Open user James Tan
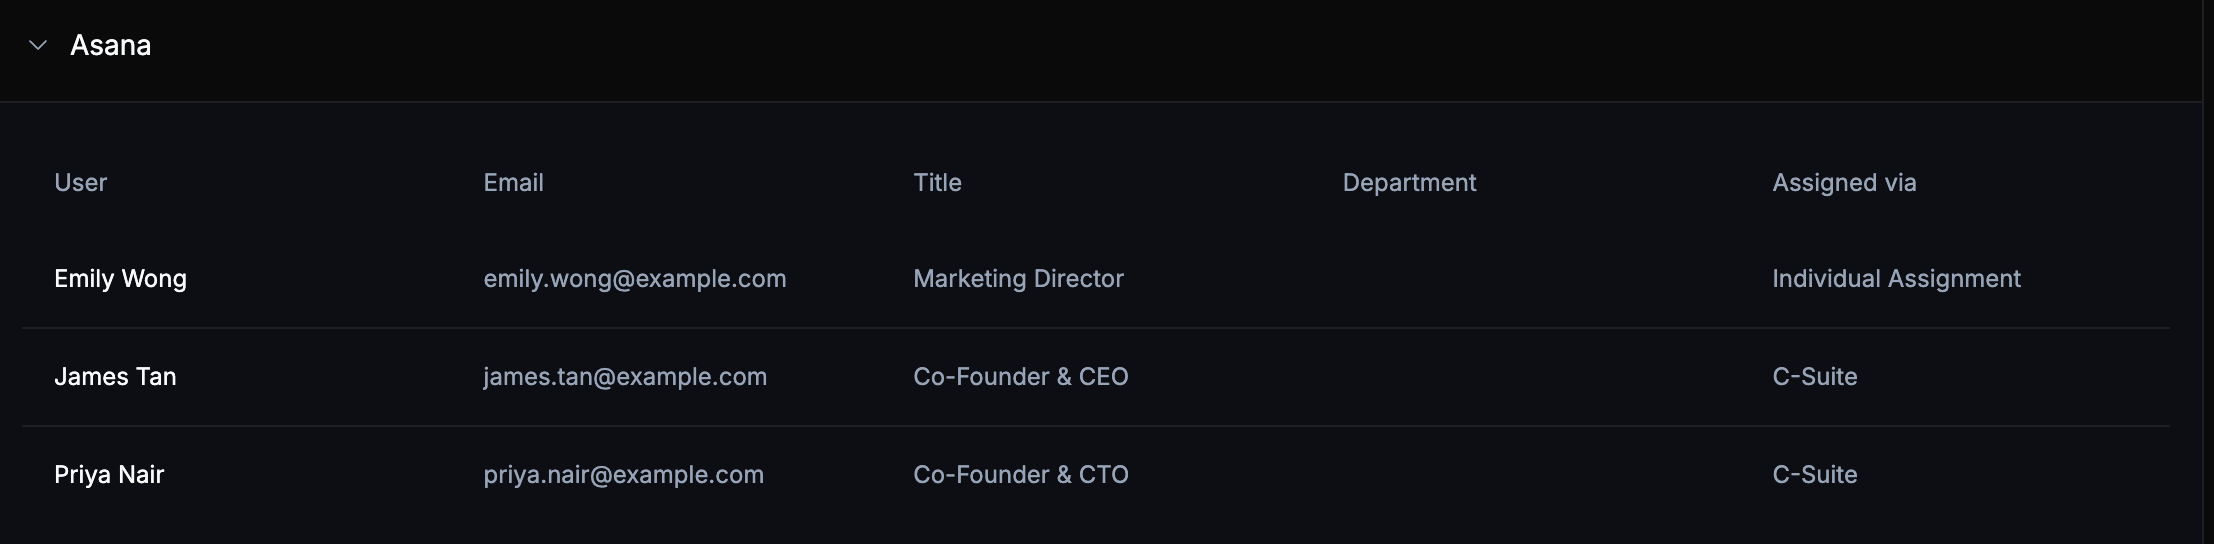The width and height of the screenshot is (2214, 544). 115,376
